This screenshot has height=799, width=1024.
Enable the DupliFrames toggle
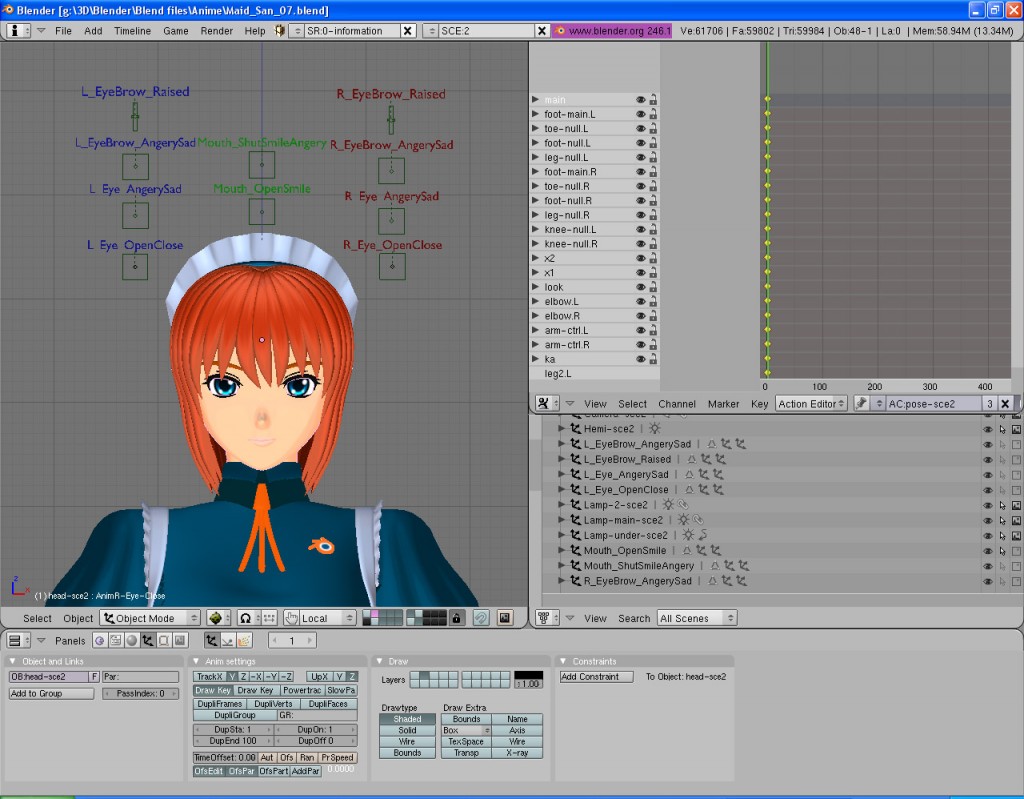(x=218, y=704)
